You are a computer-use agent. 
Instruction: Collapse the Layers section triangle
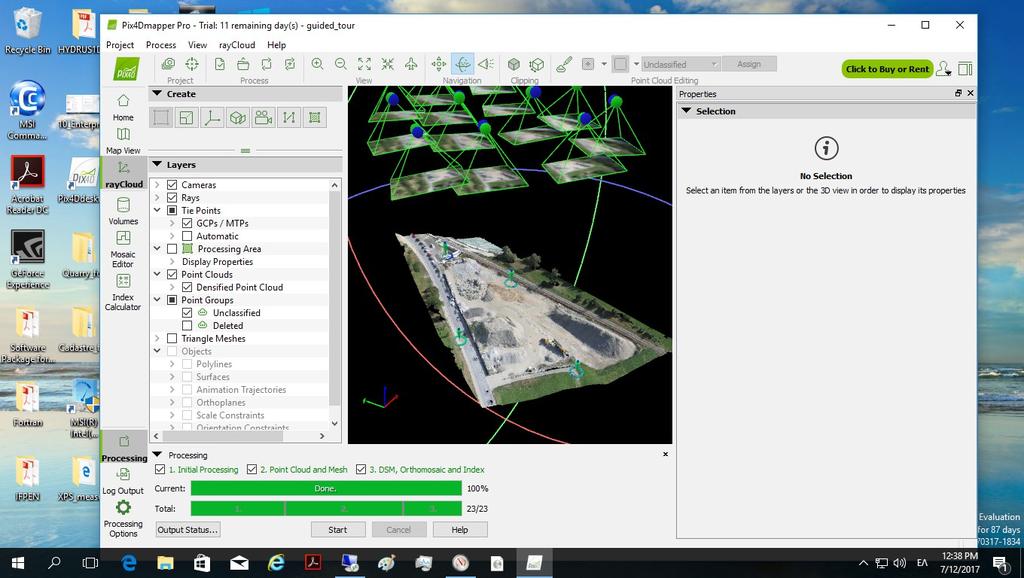[157, 165]
